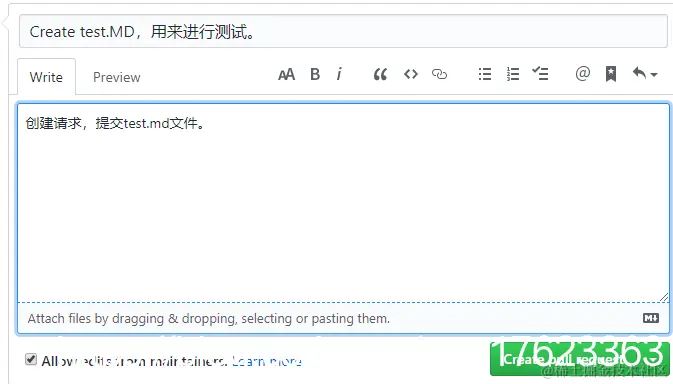This screenshot has width=673, height=384.
Task: Focus the pull request title field
Action: [x=343, y=32]
